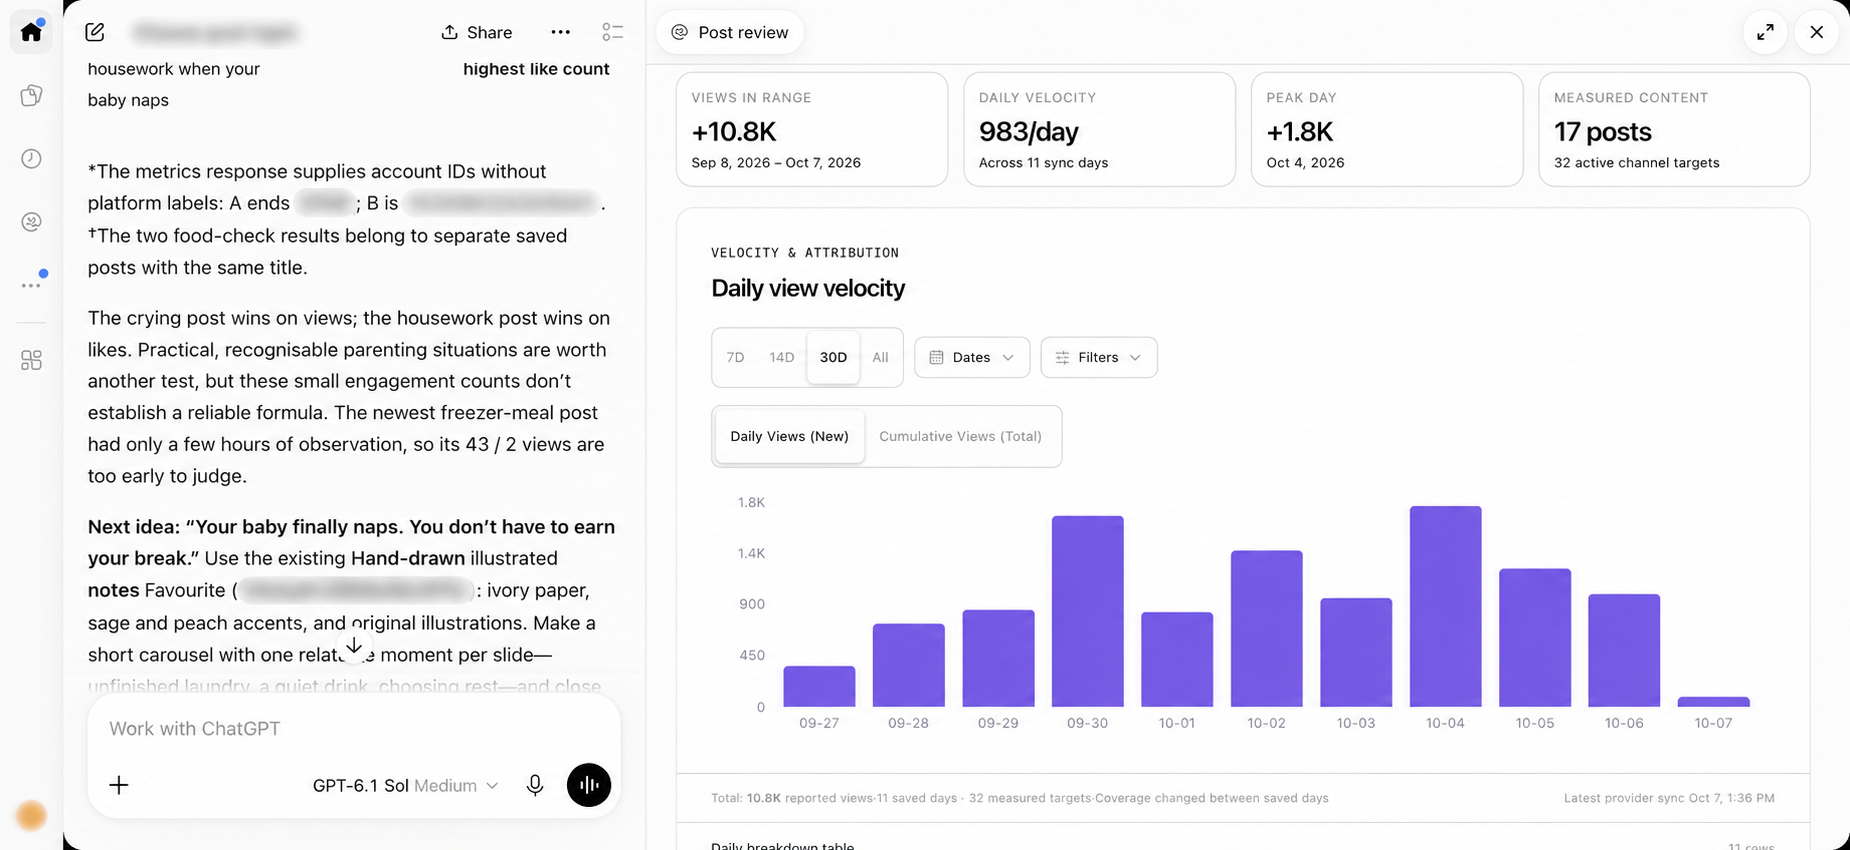Click the Latest provider sync timestamp

1669,798
